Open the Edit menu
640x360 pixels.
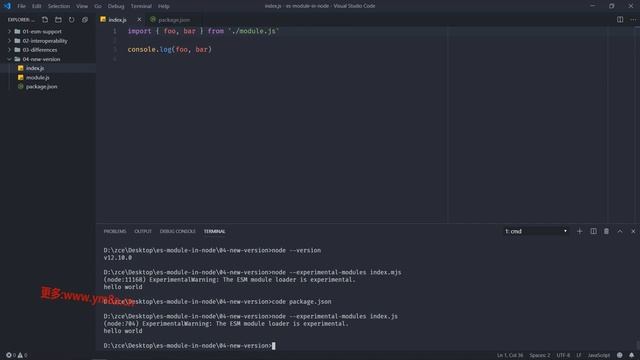coord(37,6)
